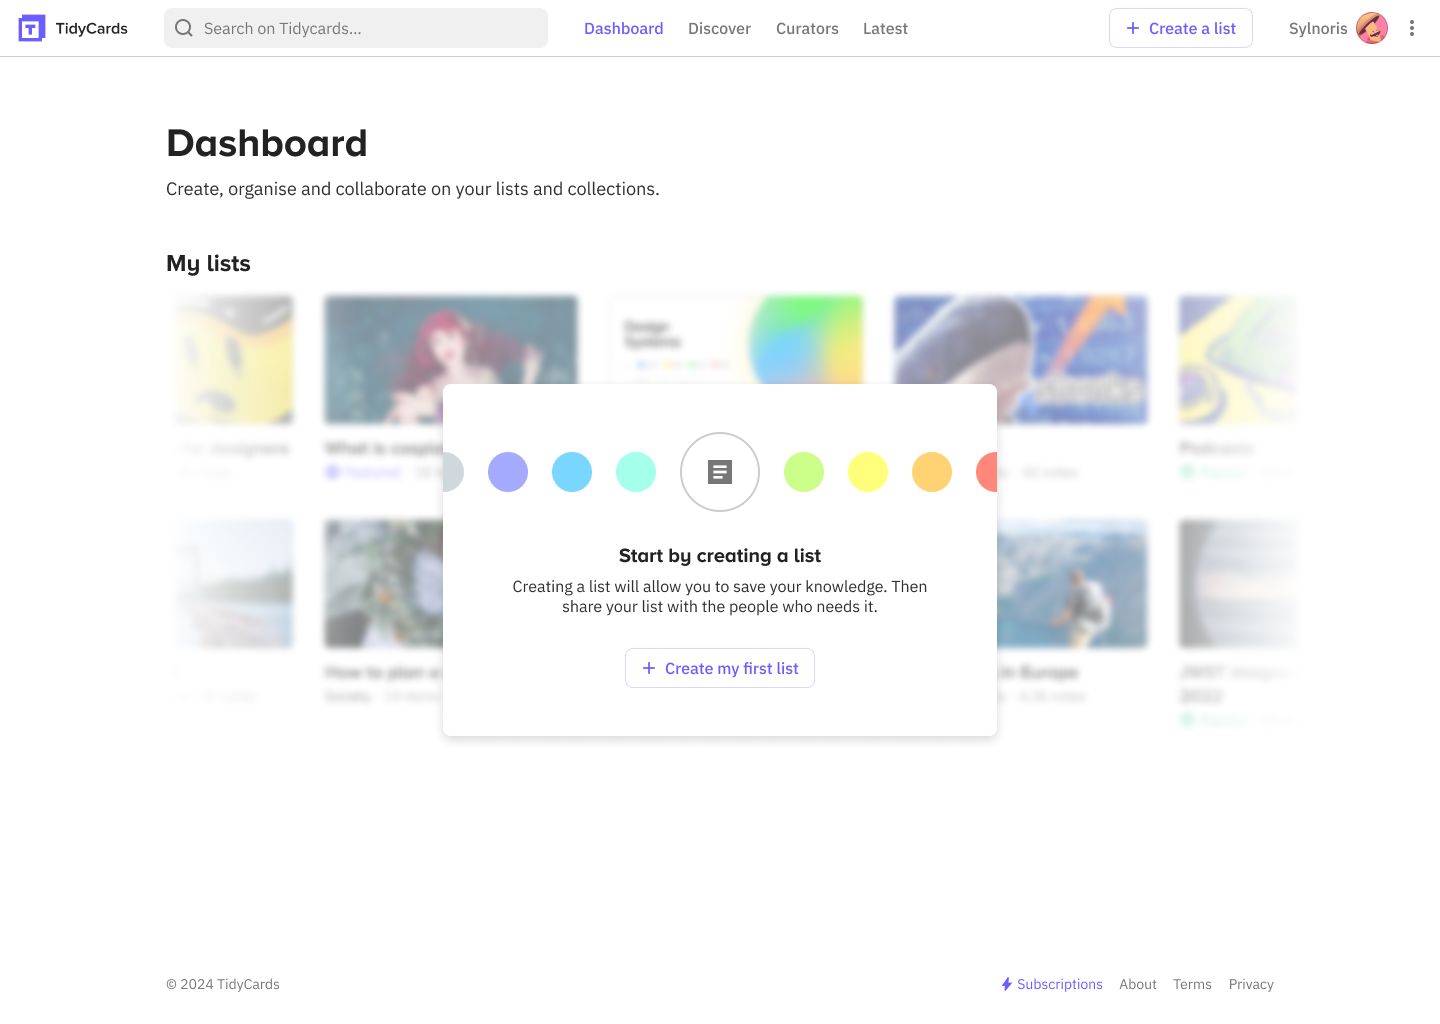Click the Create a list button
Screen dimensions: 1440x1024
[1181, 28]
